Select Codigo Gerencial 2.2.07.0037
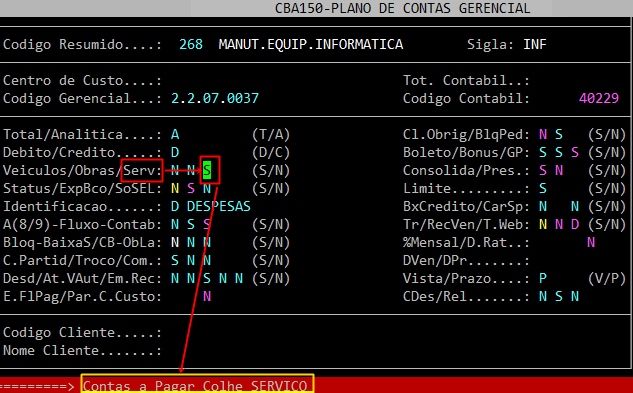633x393 pixels. 215,98
